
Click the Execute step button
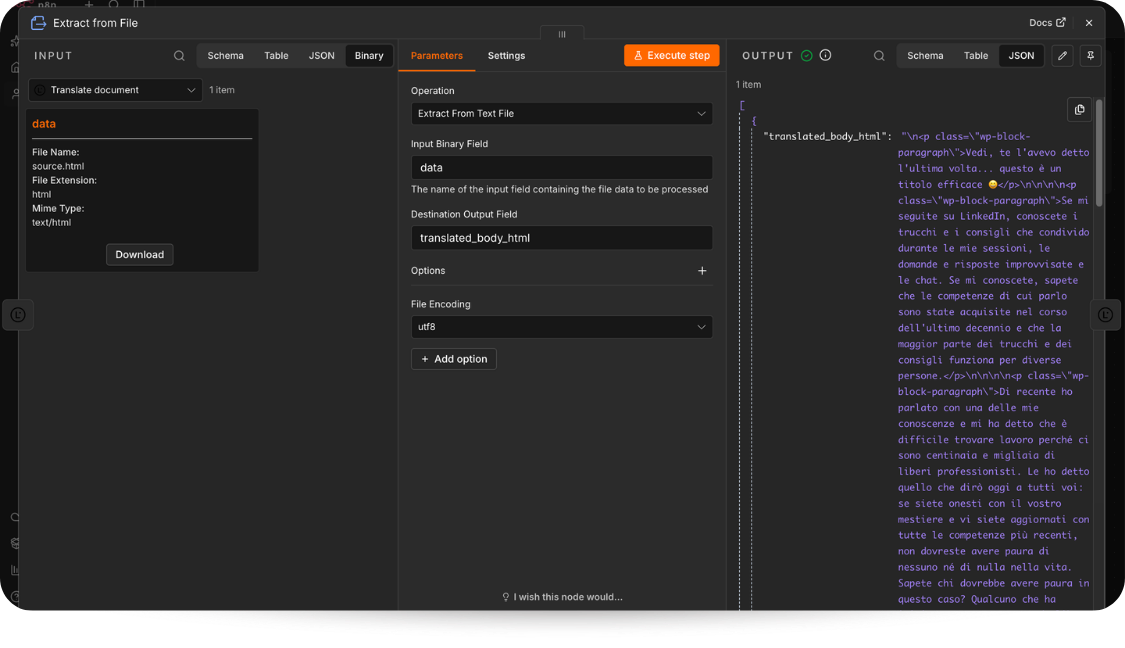[x=672, y=55]
